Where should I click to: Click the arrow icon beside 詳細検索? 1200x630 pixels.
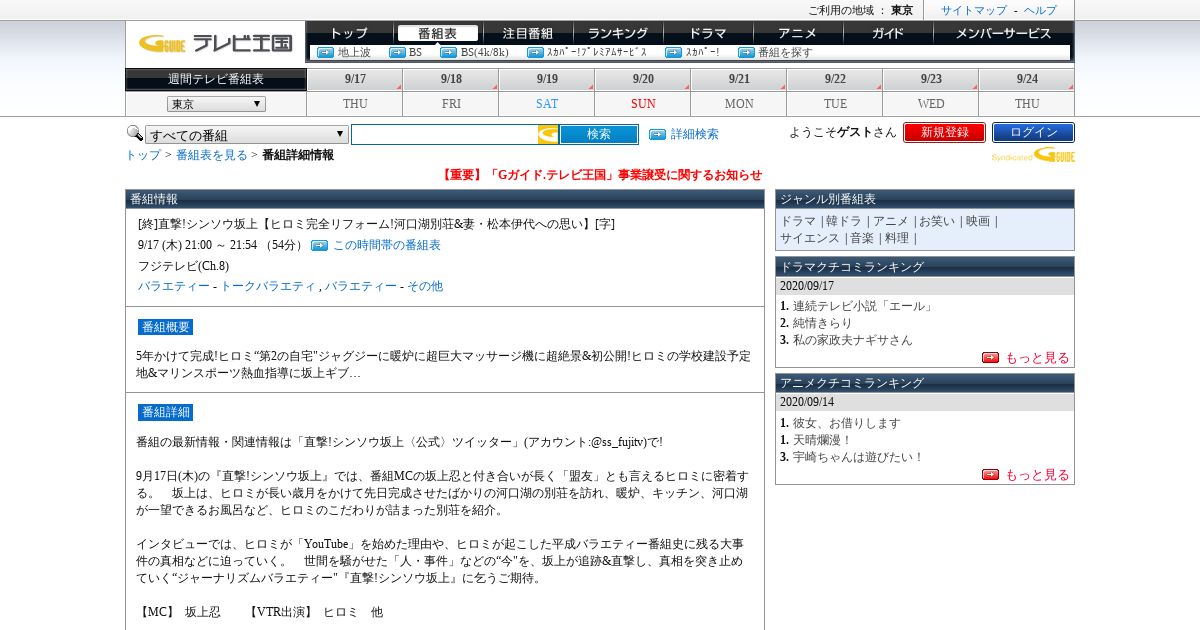[657, 134]
